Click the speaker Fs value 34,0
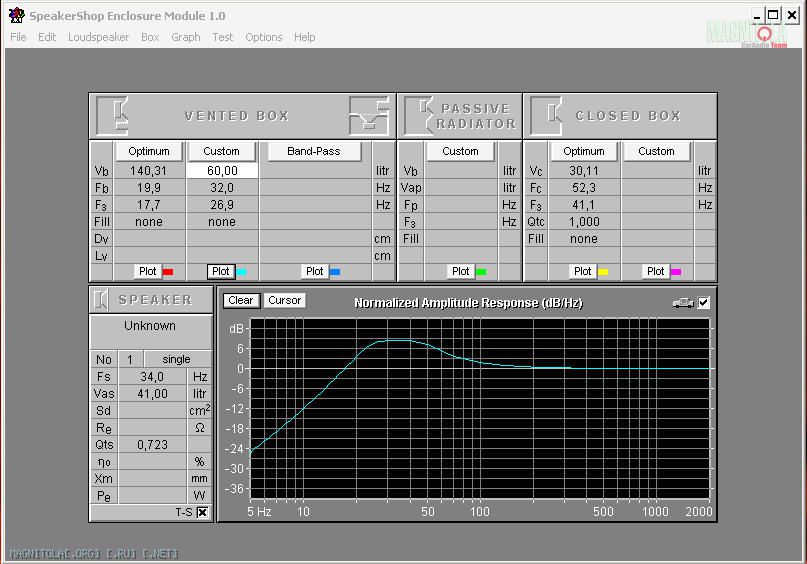Viewport: 807px width, 564px height. tap(152, 377)
